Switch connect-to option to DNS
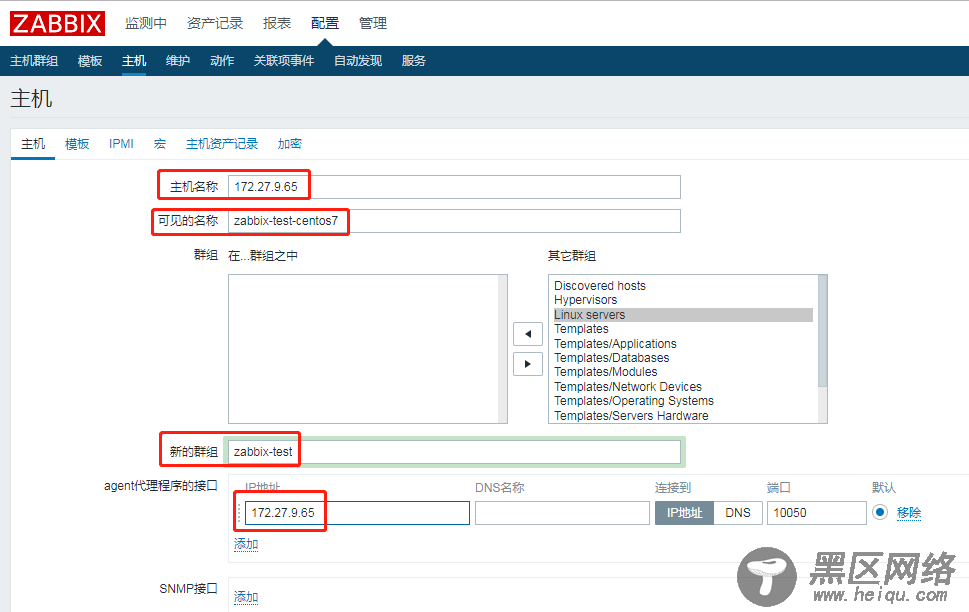This screenshot has height=612, width=969. tap(738, 513)
